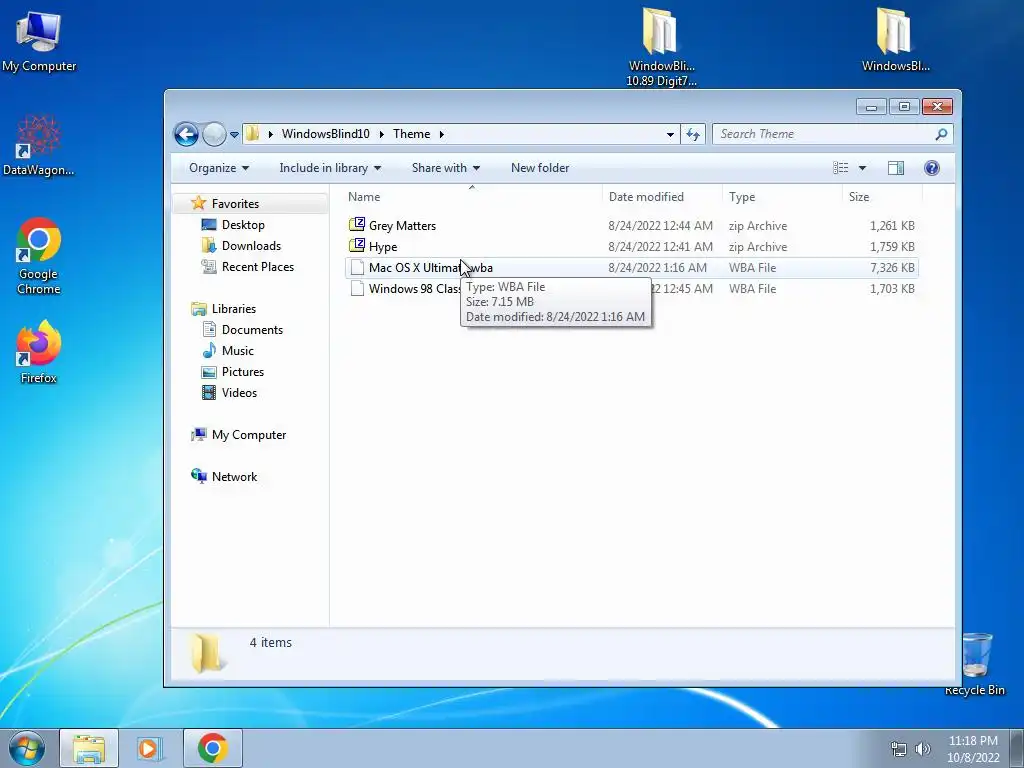
Task: Open Downloads under Favorites
Action: click(x=251, y=246)
